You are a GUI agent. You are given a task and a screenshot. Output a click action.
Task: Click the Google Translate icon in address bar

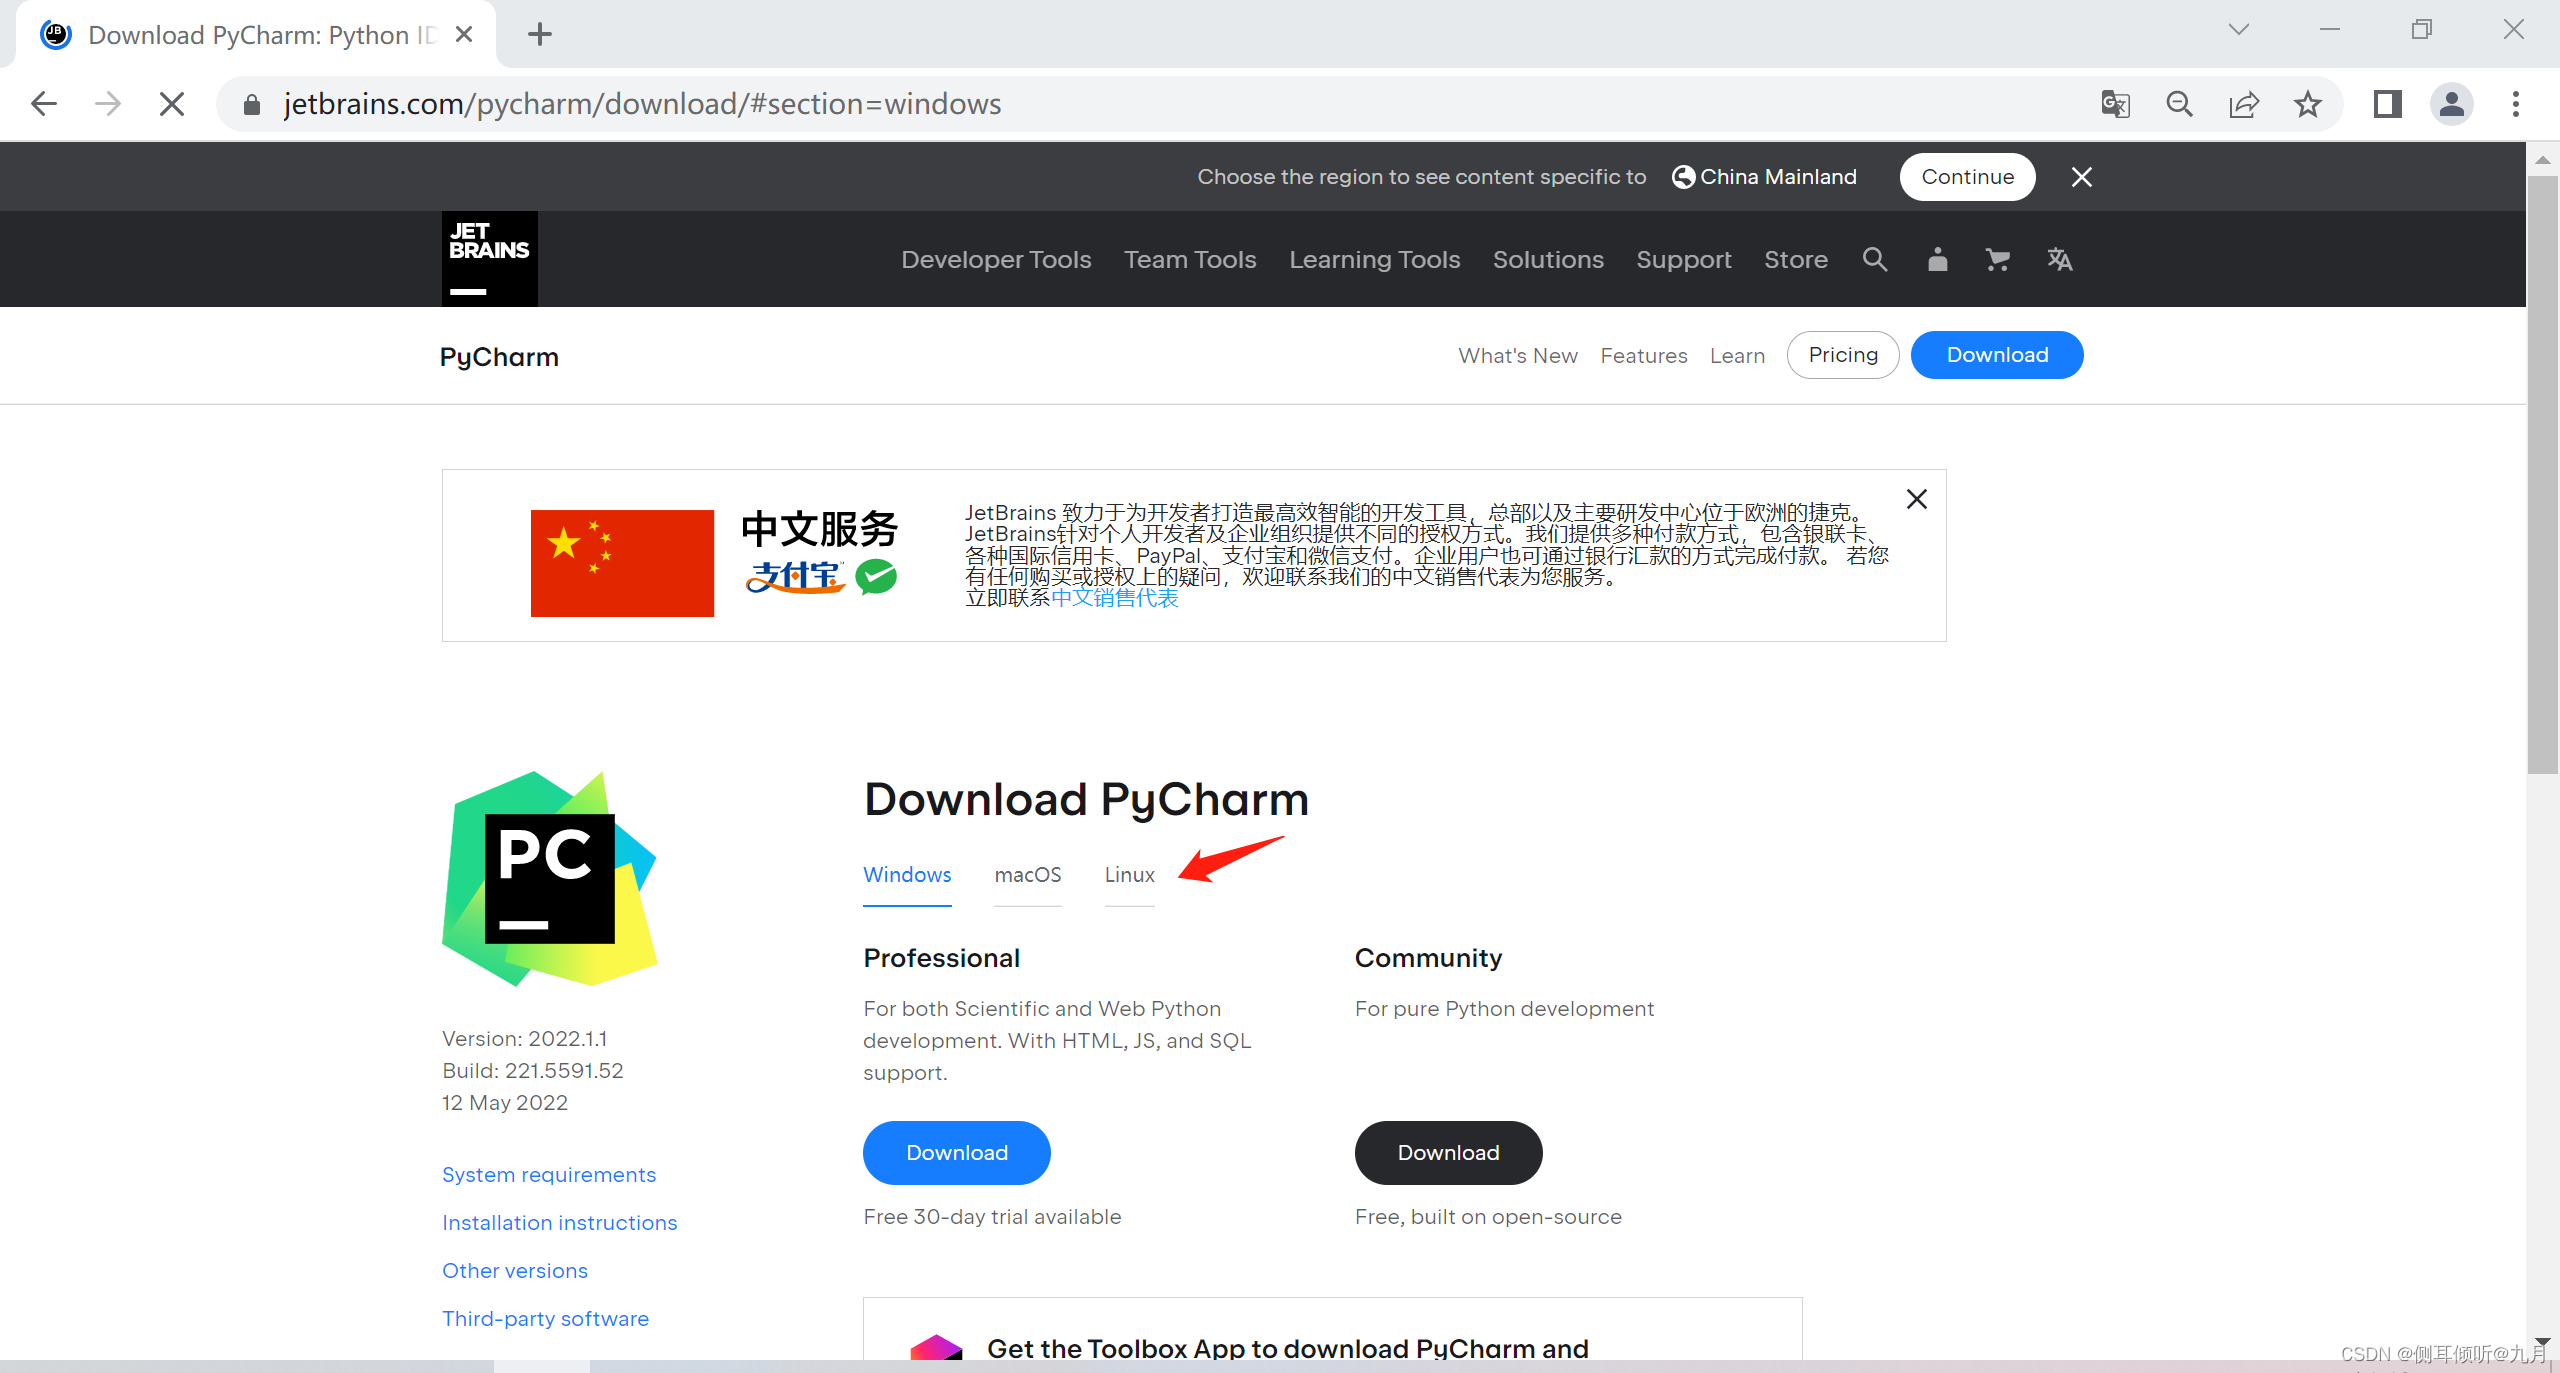tap(2115, 104)
